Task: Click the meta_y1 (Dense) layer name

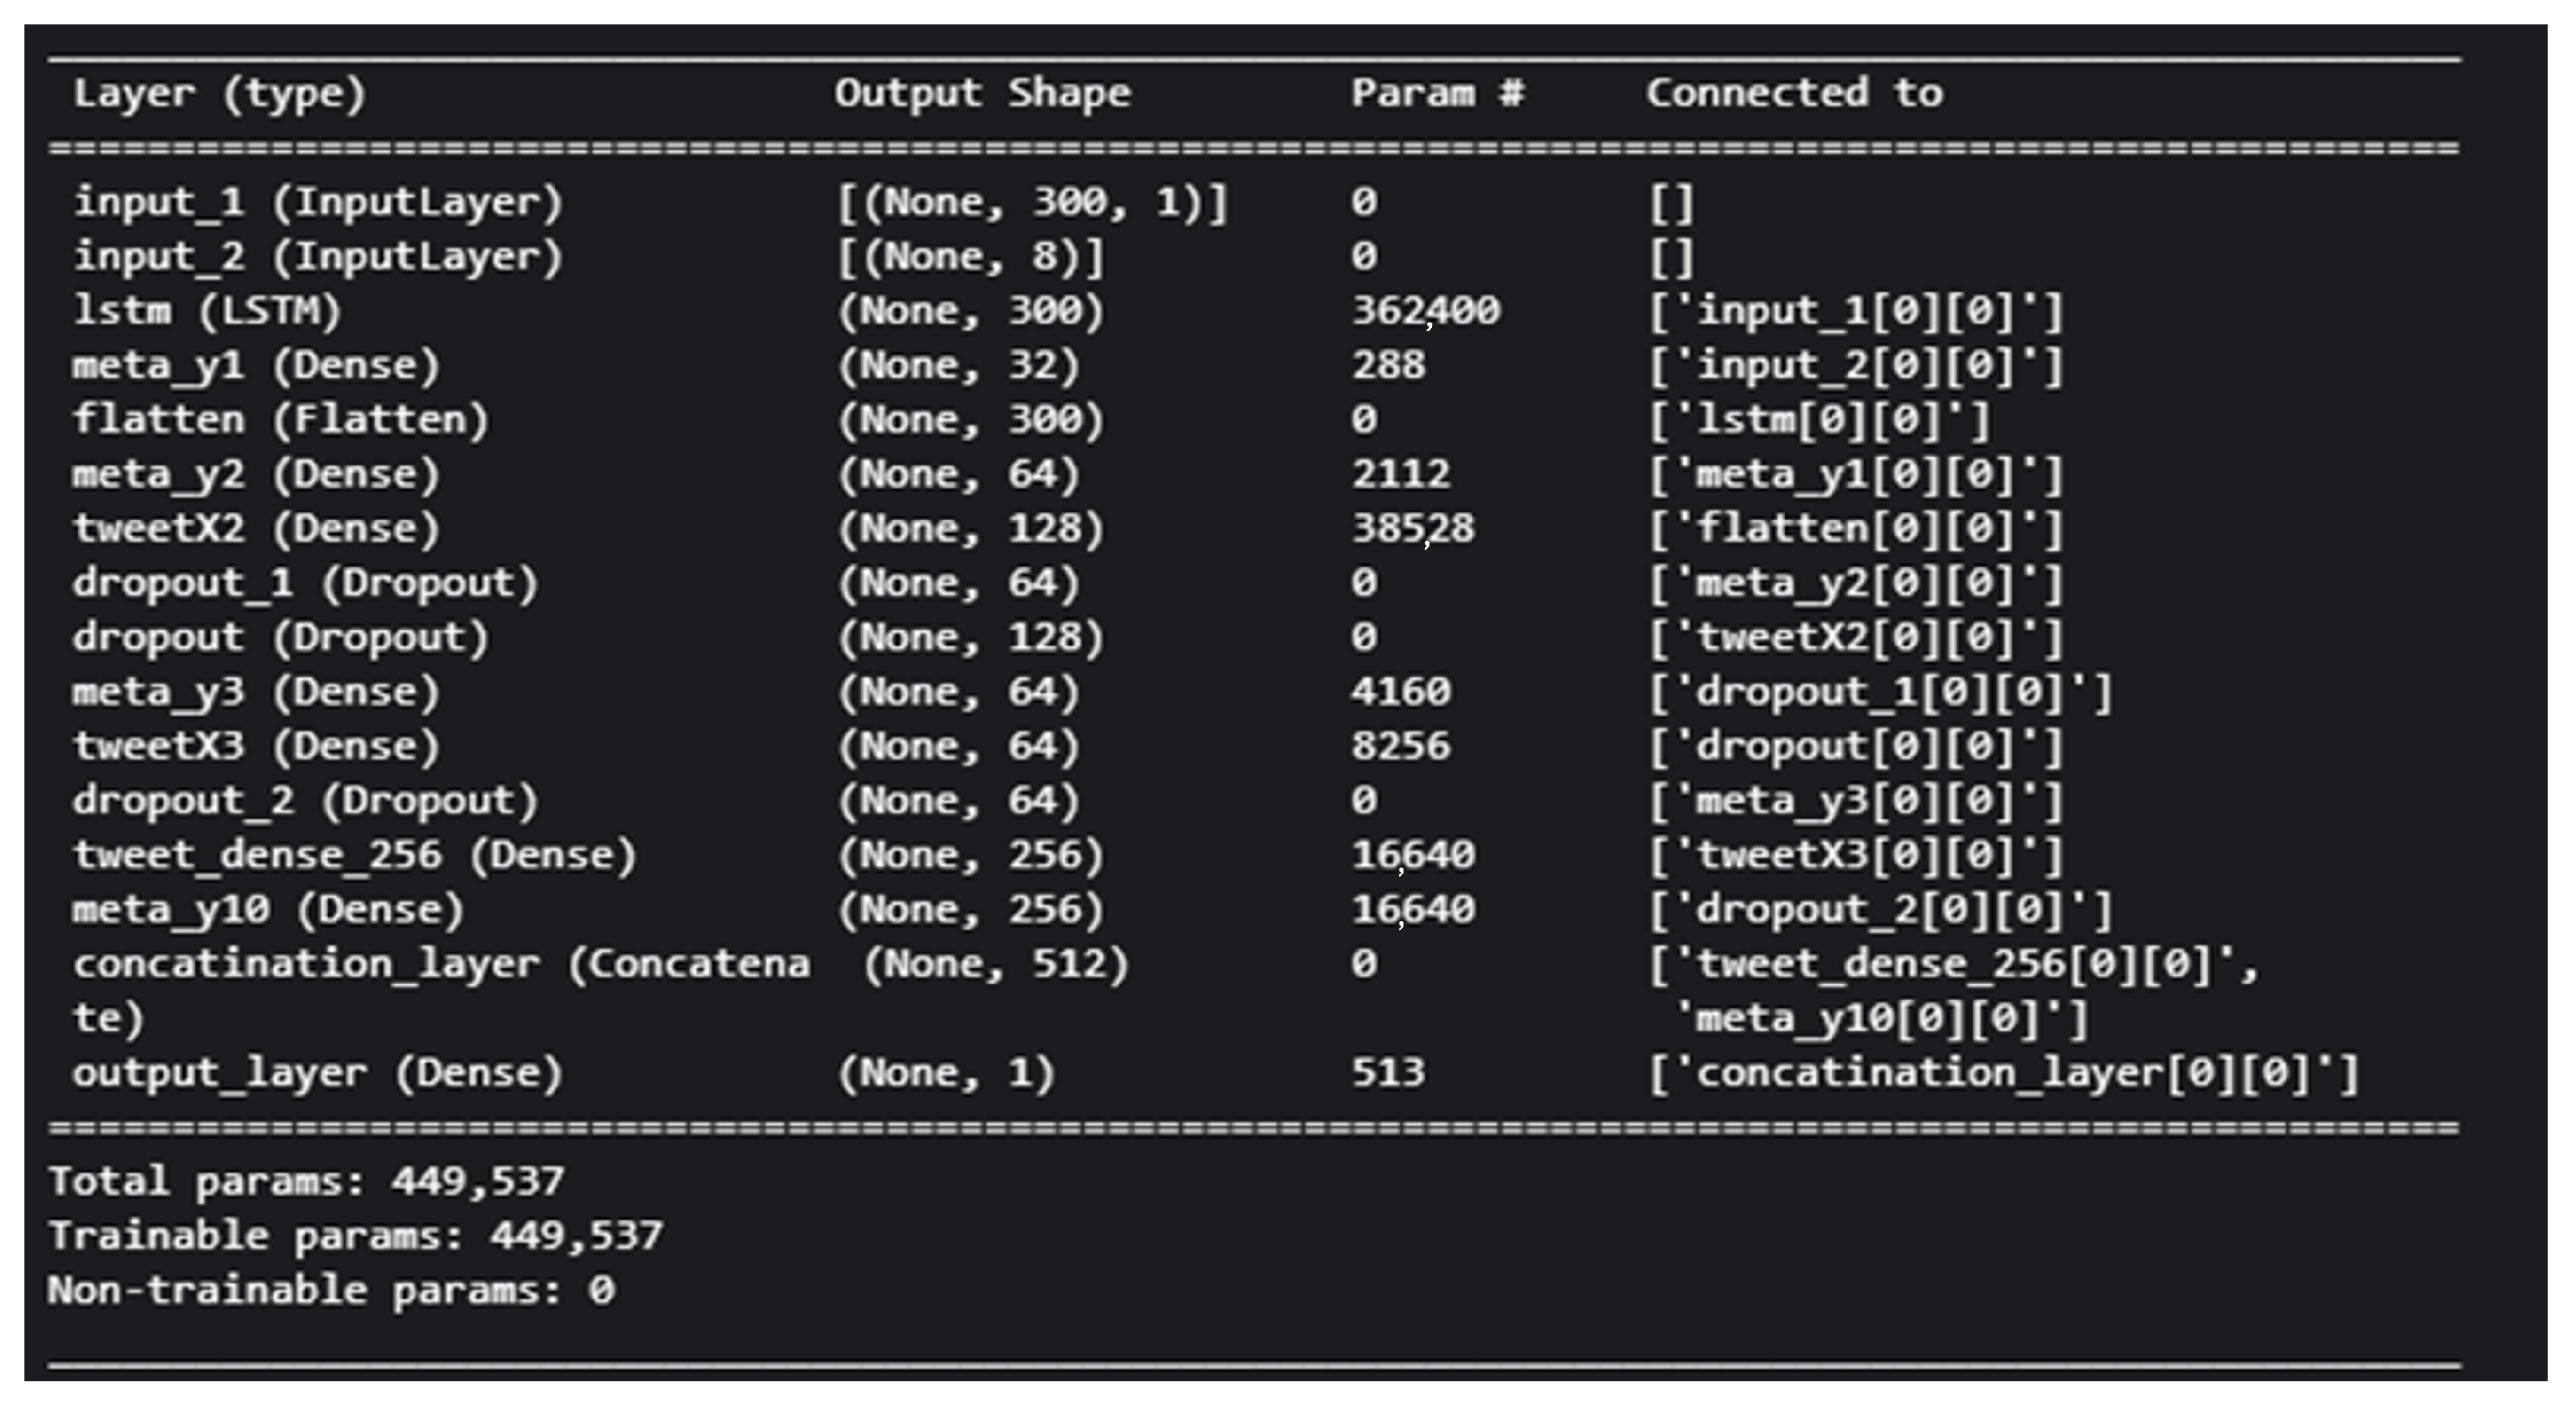Action: [x=255, y=366]
